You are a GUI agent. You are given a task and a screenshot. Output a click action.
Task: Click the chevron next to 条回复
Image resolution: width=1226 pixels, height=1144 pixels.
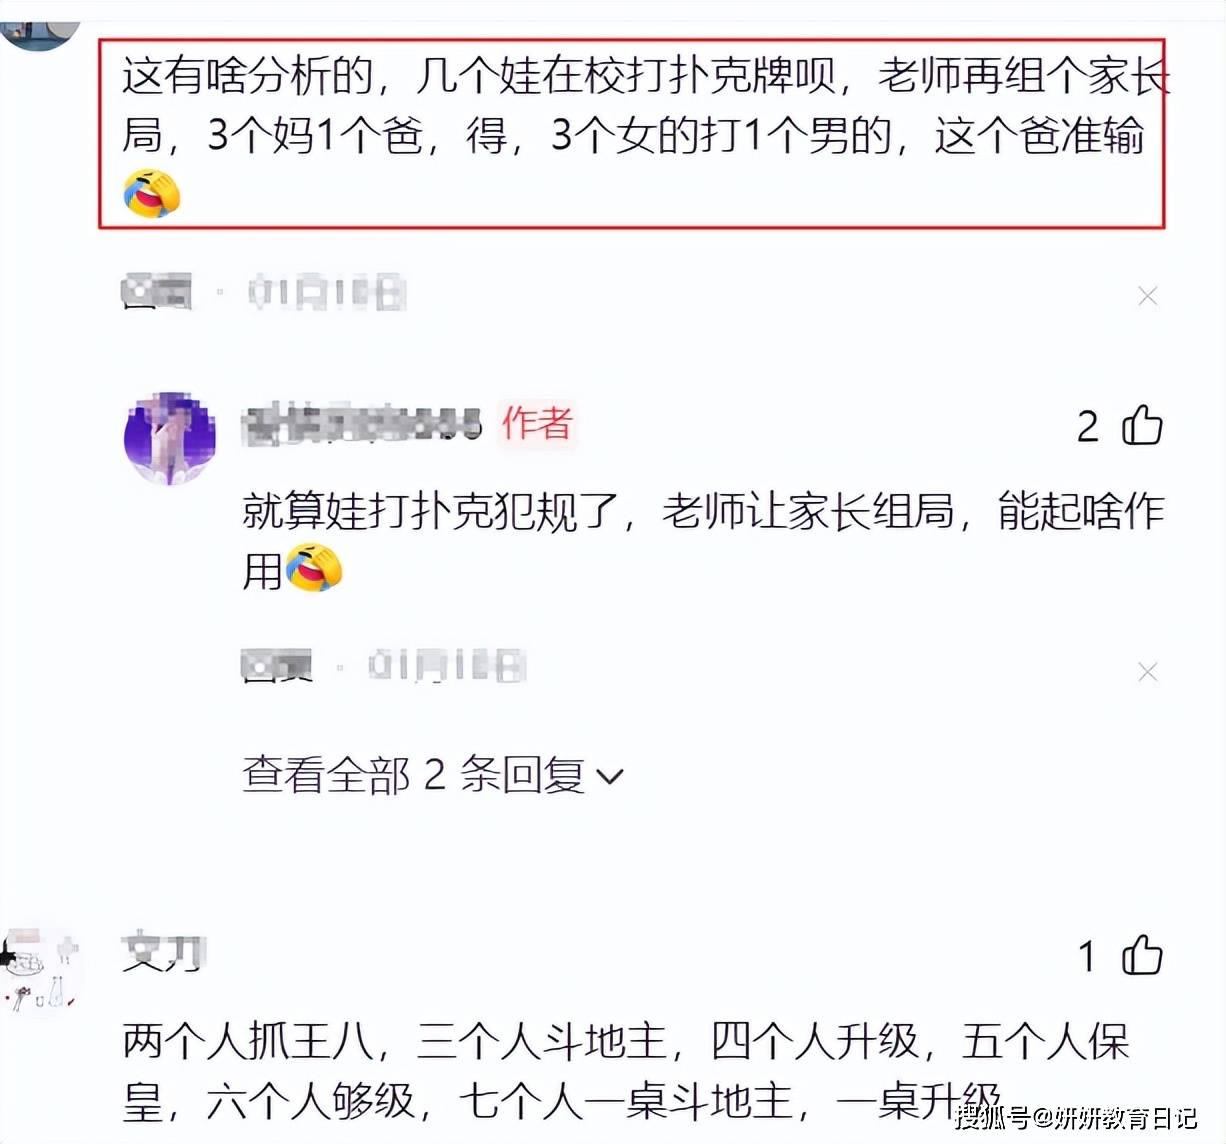[x=609, y=777]
